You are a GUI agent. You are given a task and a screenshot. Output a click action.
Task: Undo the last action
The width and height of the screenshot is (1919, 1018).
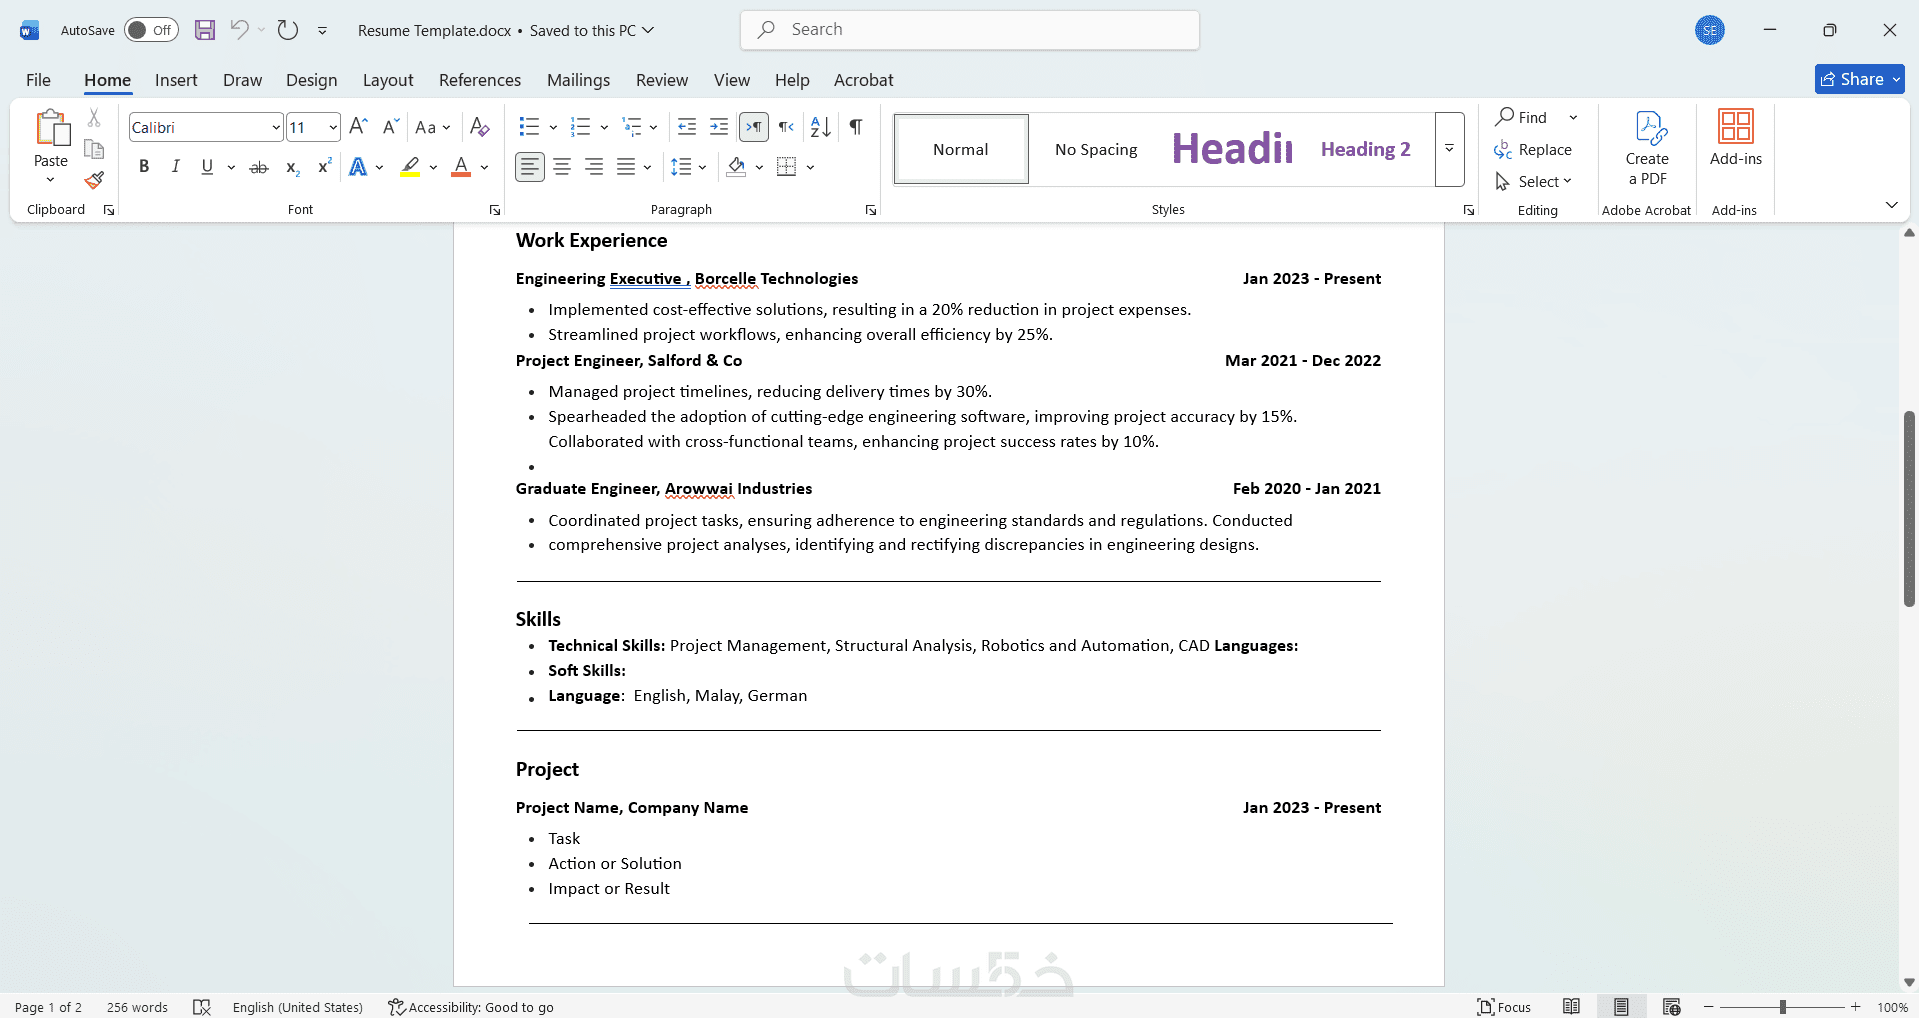click(239, 30)
